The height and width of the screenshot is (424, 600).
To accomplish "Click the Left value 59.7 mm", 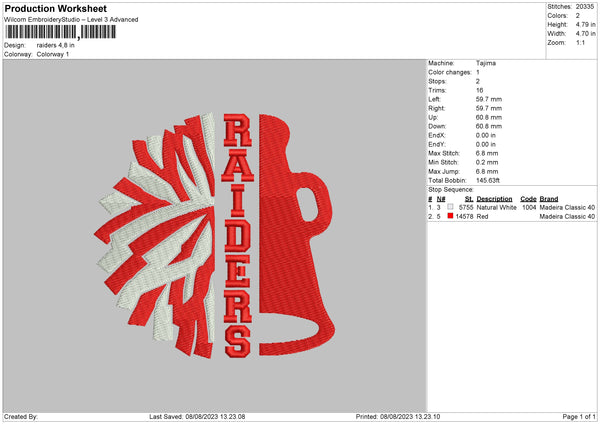I will [x=489, y=99].
